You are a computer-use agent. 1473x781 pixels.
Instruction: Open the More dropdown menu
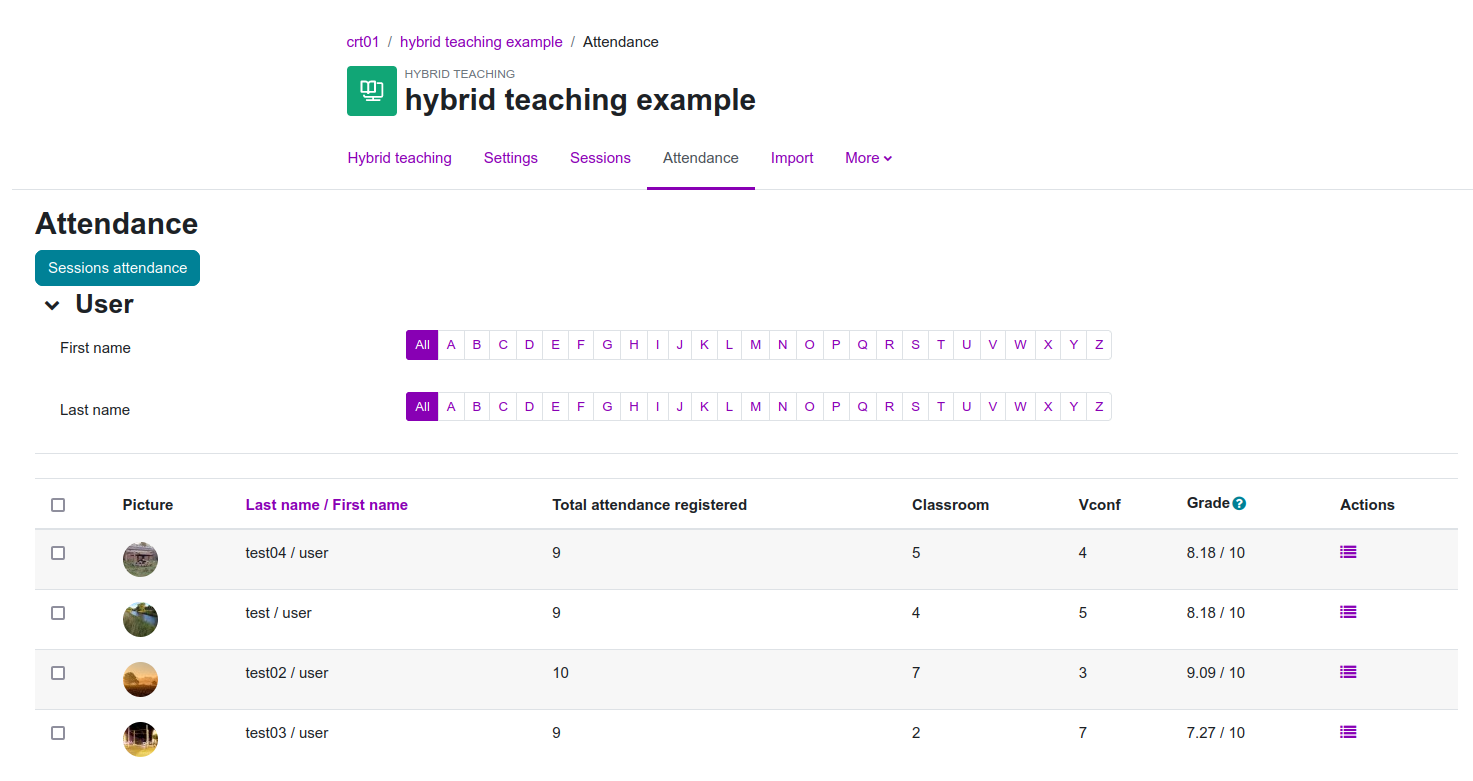click(868, 158)
